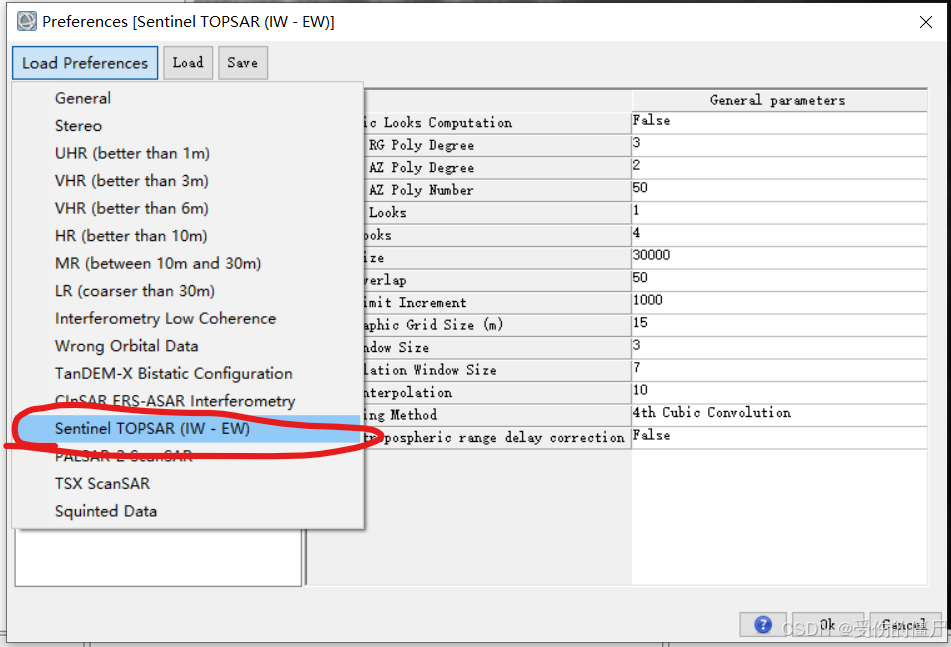
Task: Edit the value 7 window size field
Action: (x=779, y=369)
